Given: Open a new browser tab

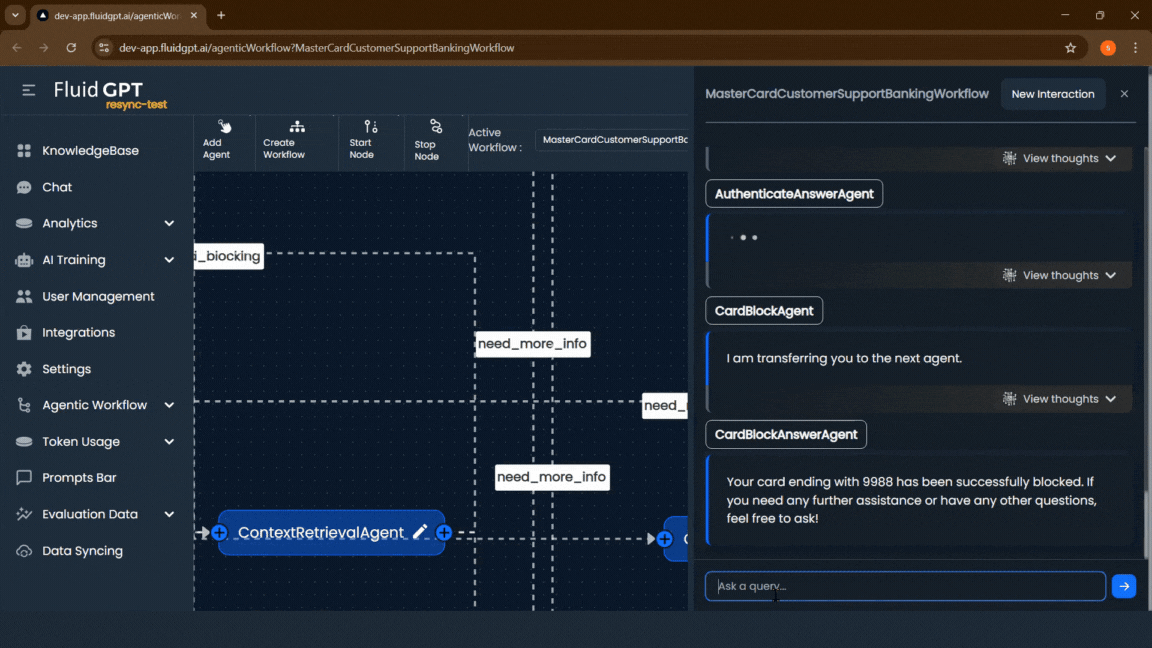Looking at the screenshot, I should [x=221, y=15].
